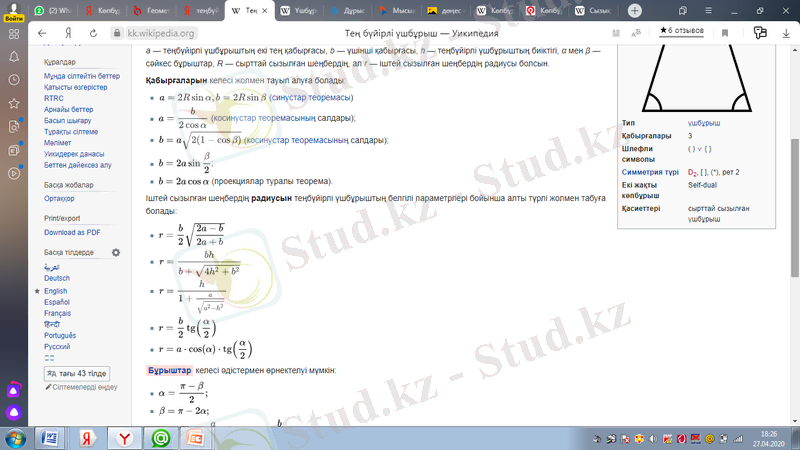Open the reader mode icon
The image size is (800, 450).
coord(616,33)
